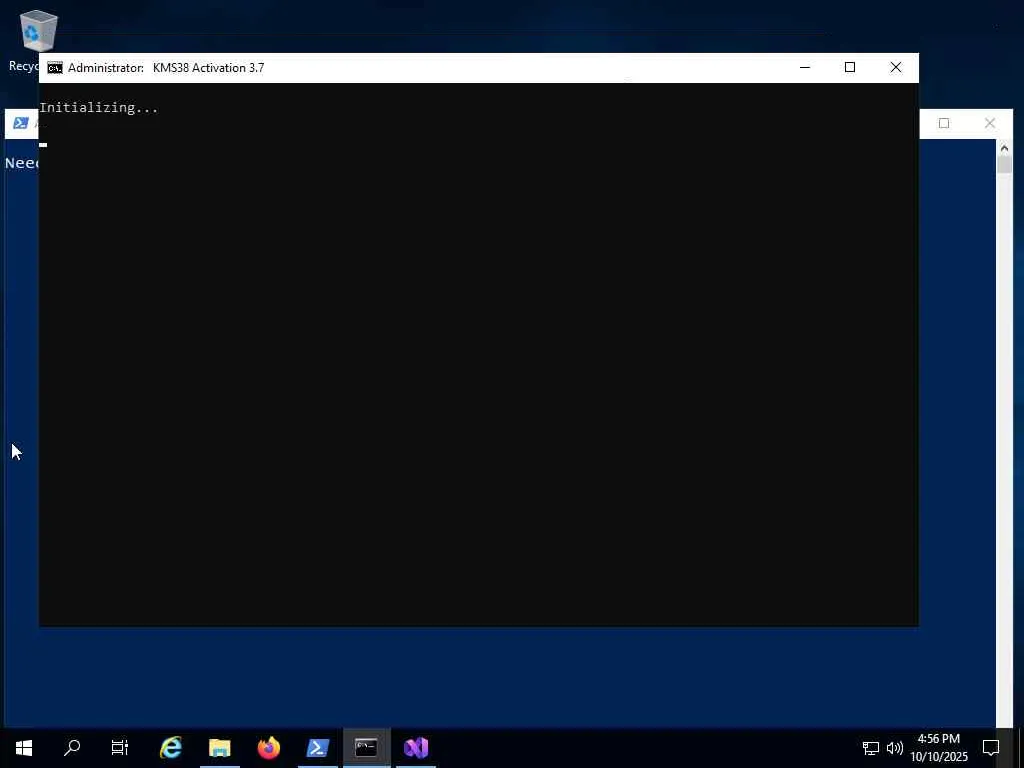1024x768 pixels.
Task: Click the PowerShell window's title icon
Action: pyautogui.click(x=21, y=123)
